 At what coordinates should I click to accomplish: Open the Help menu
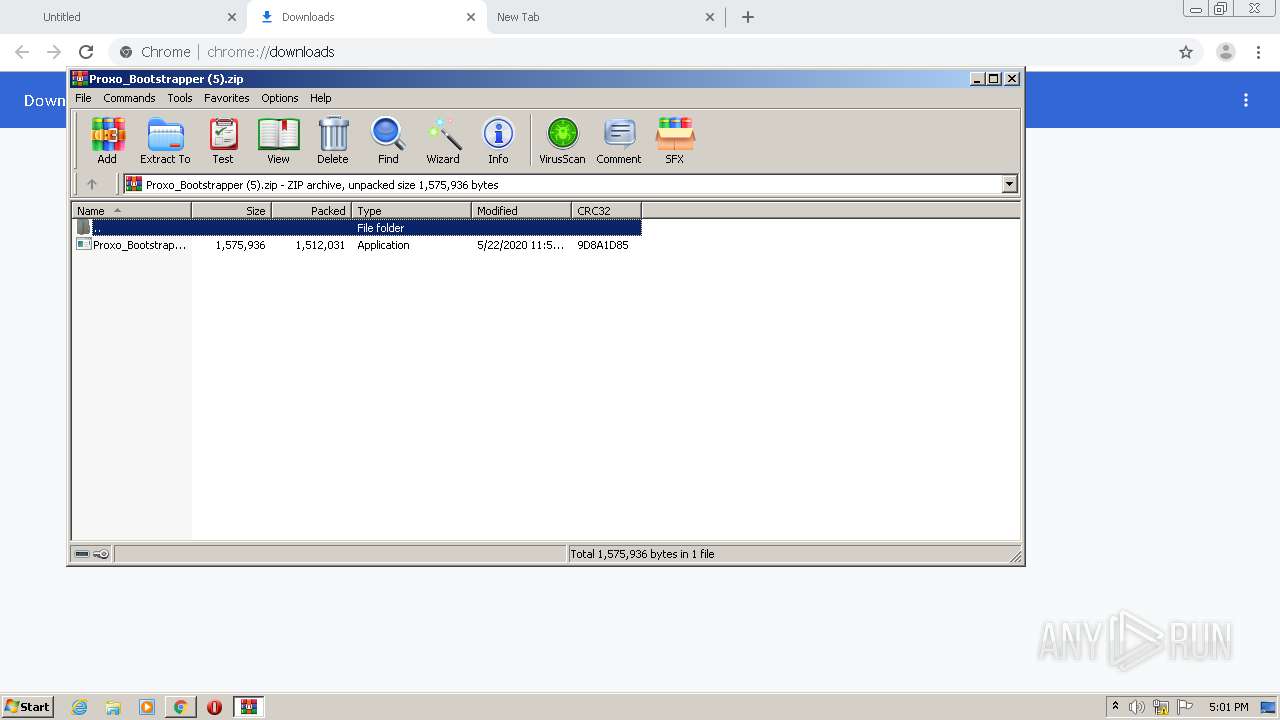coord(320,98)
